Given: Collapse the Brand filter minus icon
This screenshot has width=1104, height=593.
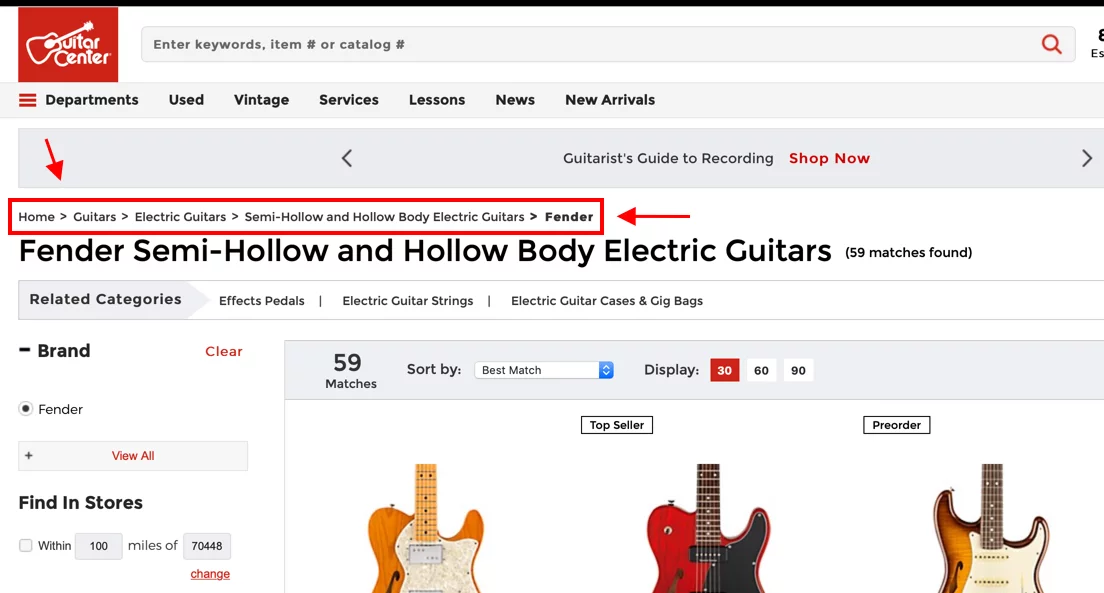Looking at the screenshot, I should tap(25, 351).
